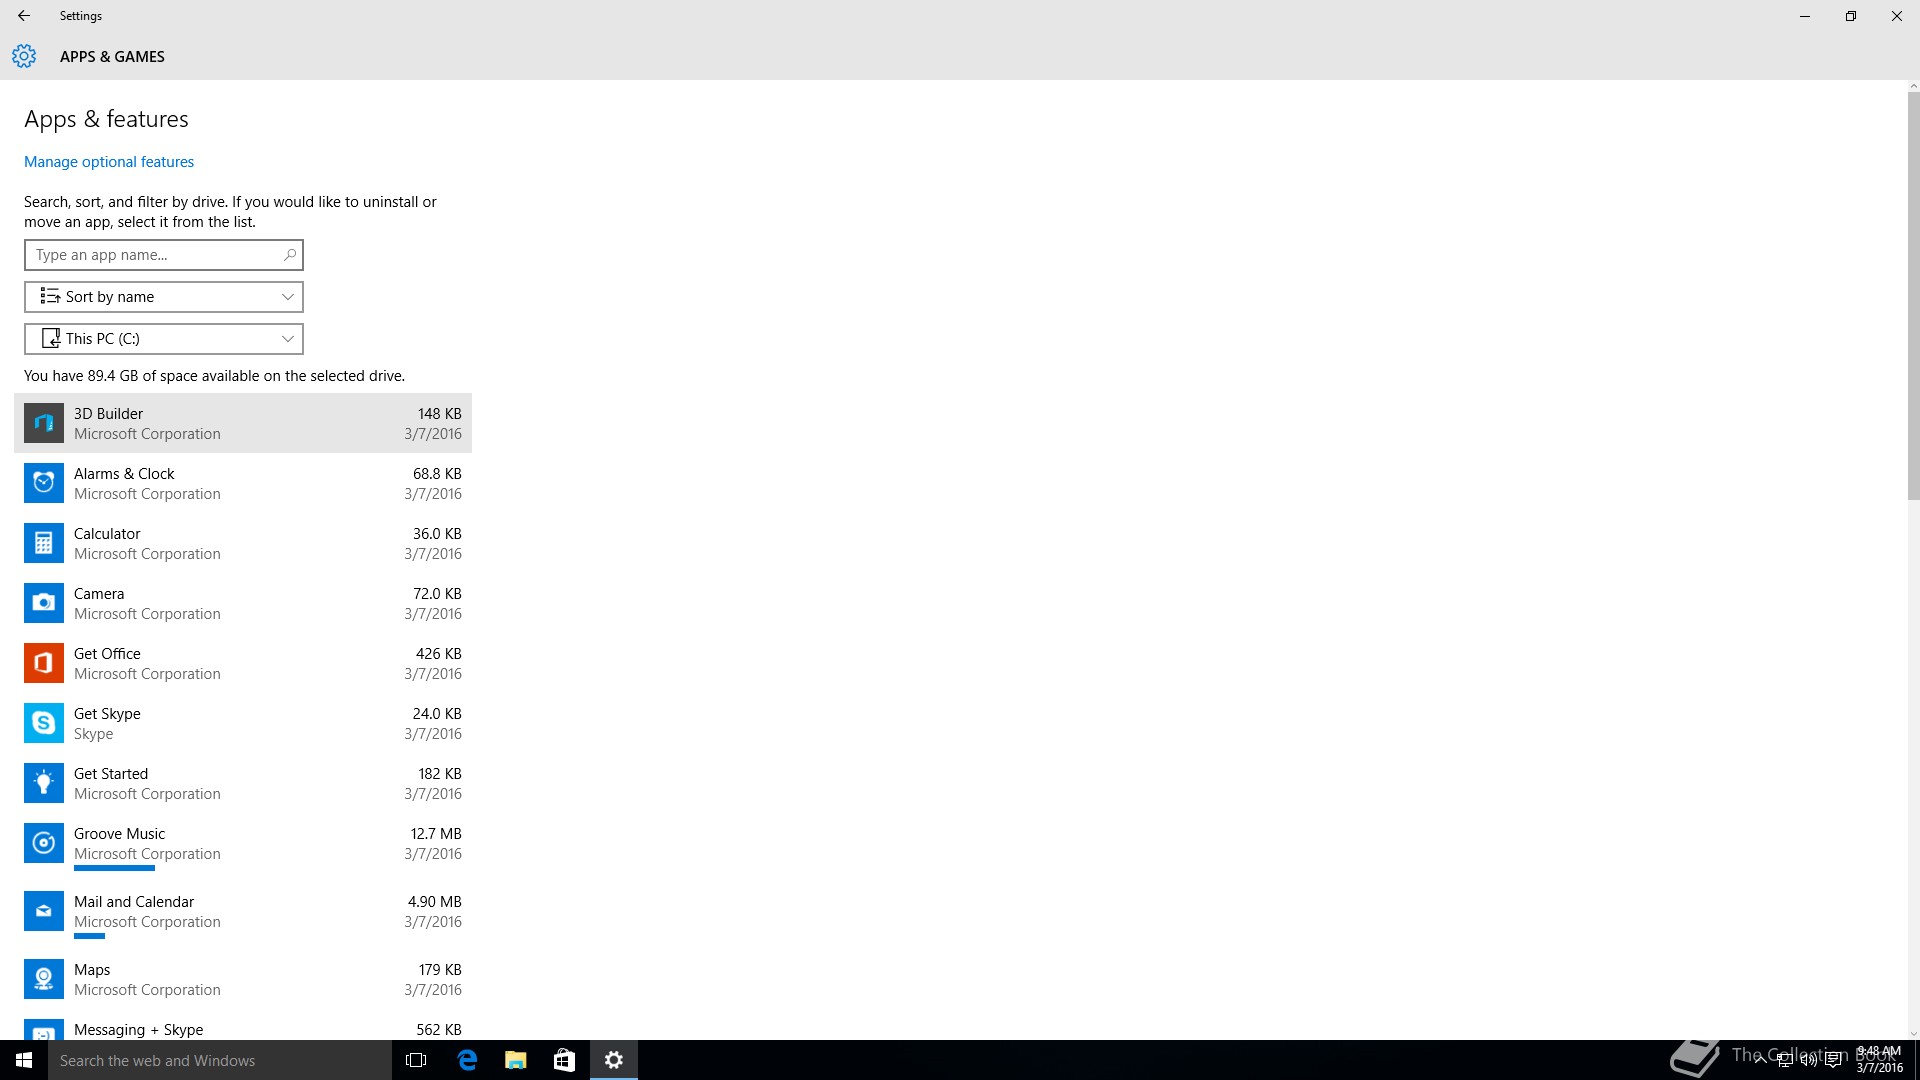Click the Groove Music app icon
The height and width of the screenshot is (1080, 1920).
tap(44, 843)
